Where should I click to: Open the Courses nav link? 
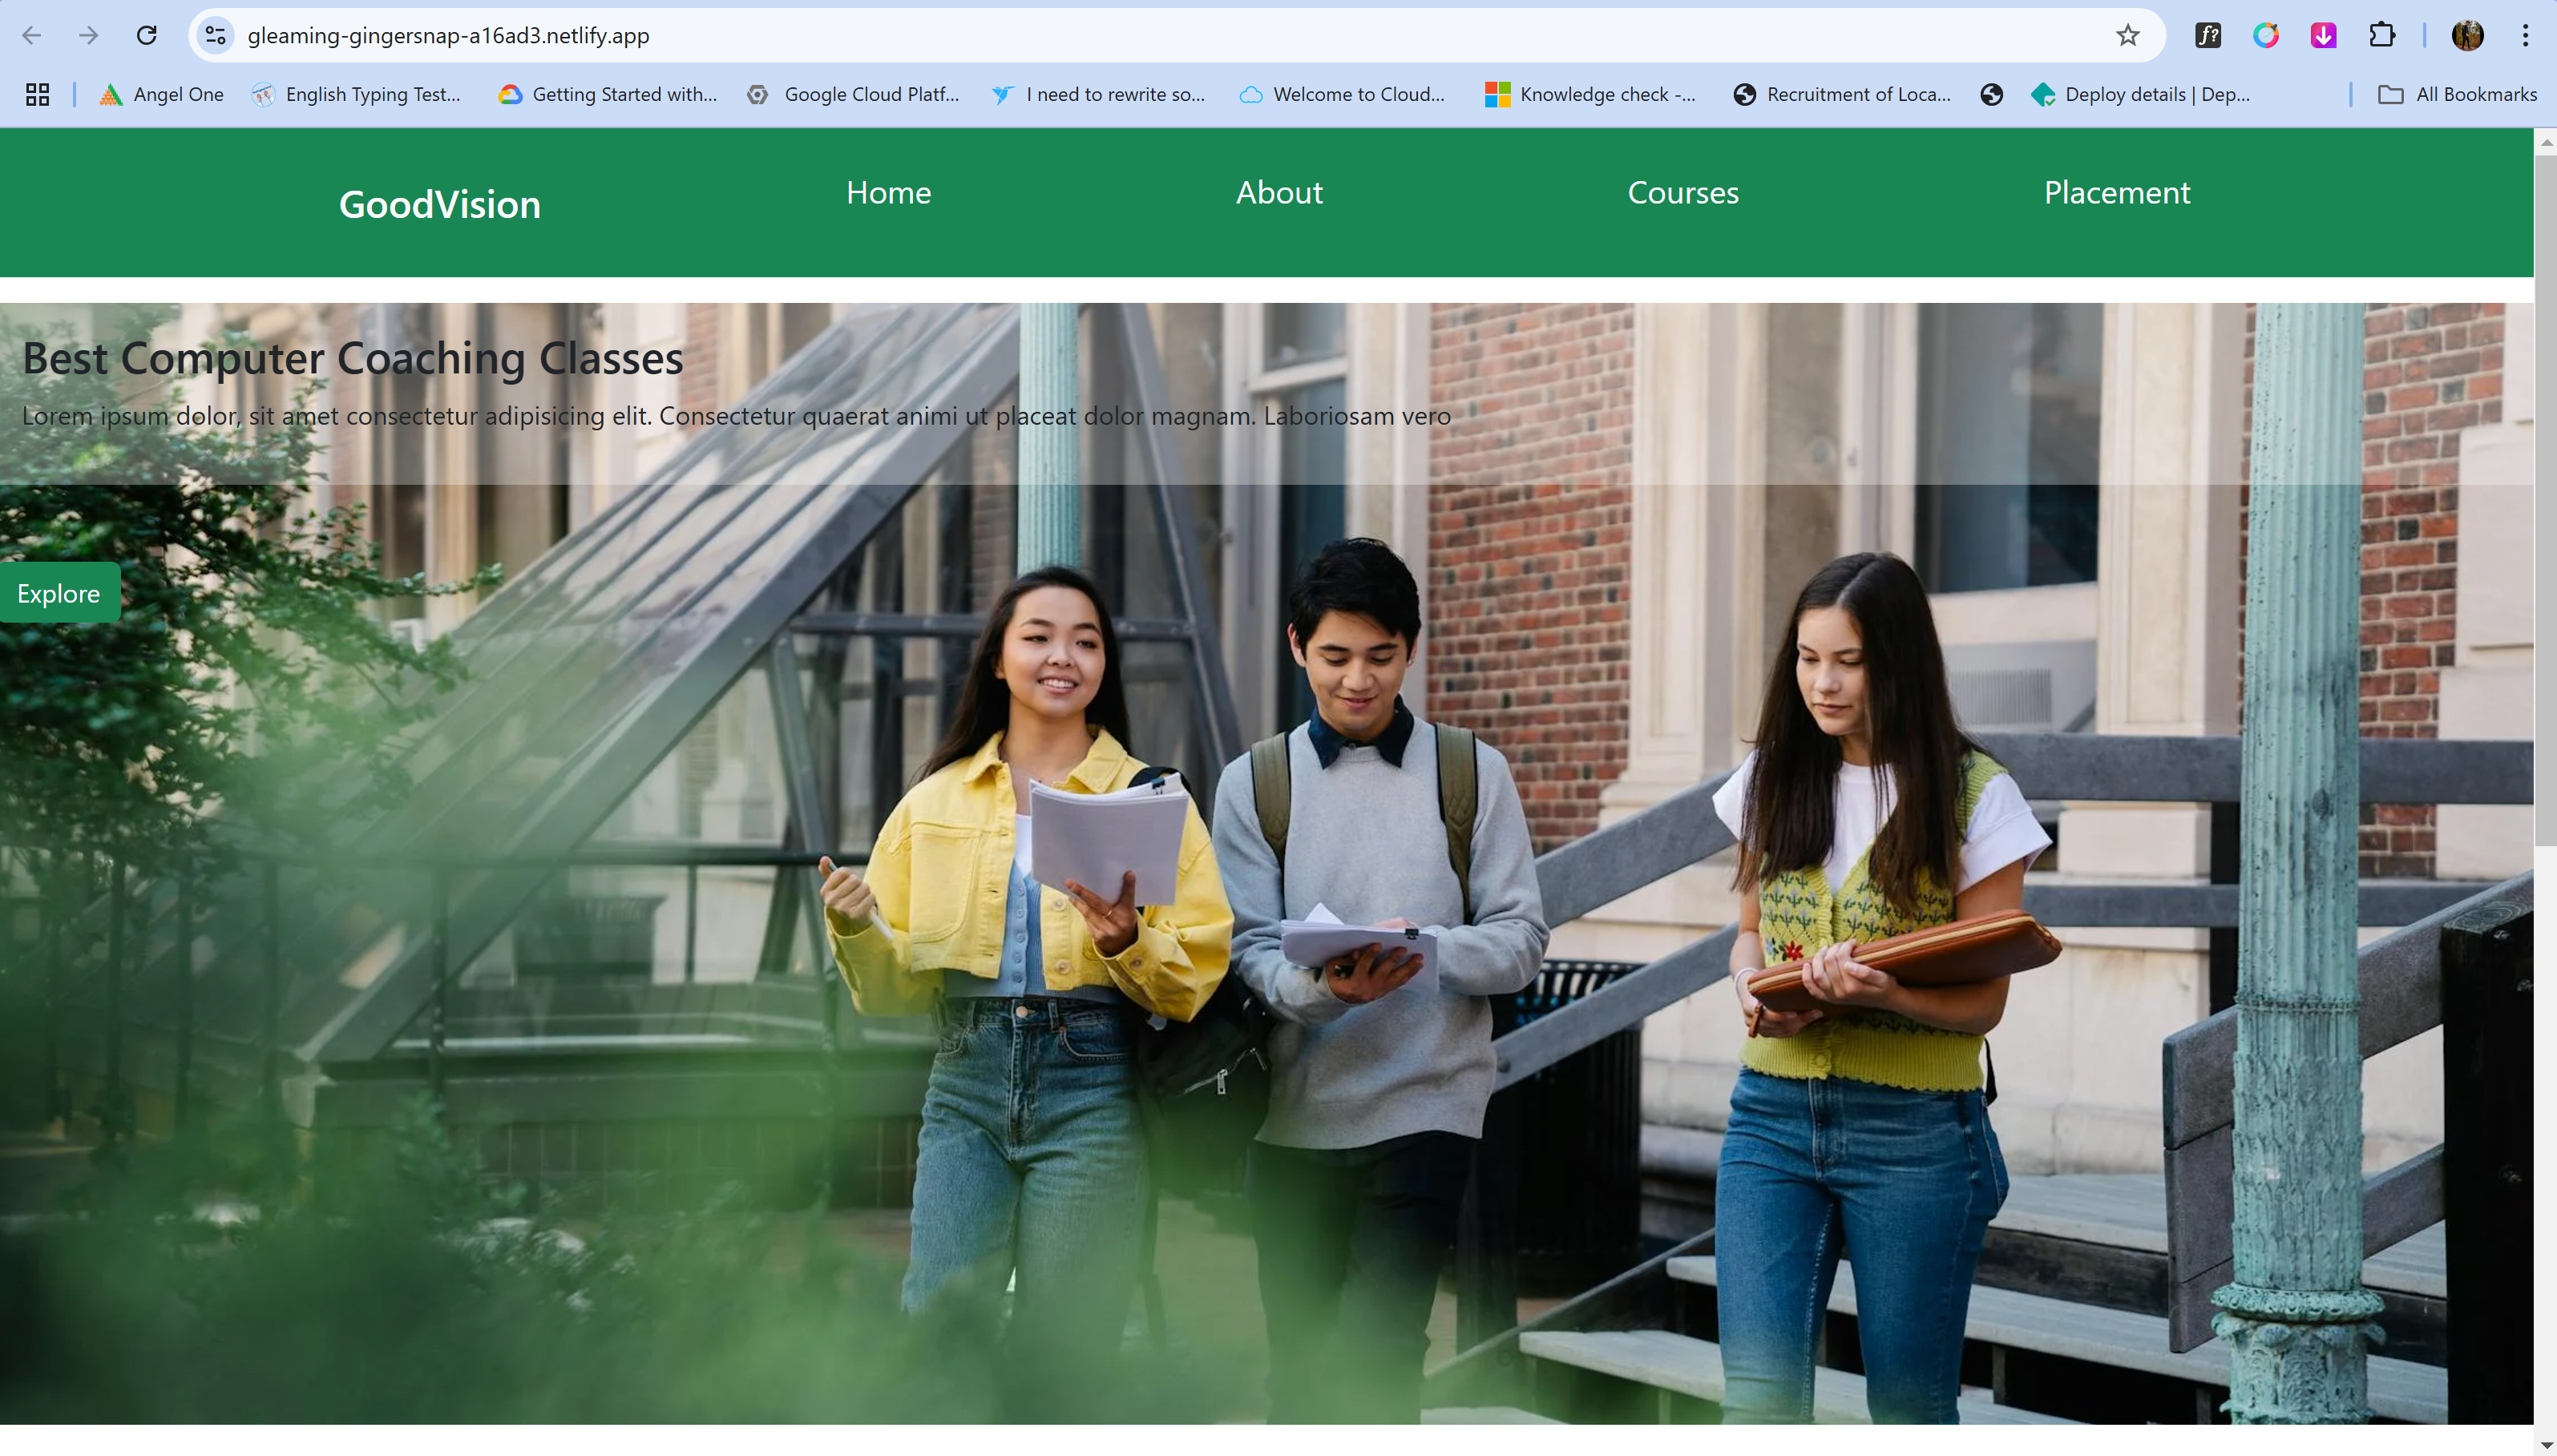coord(1683,192)
